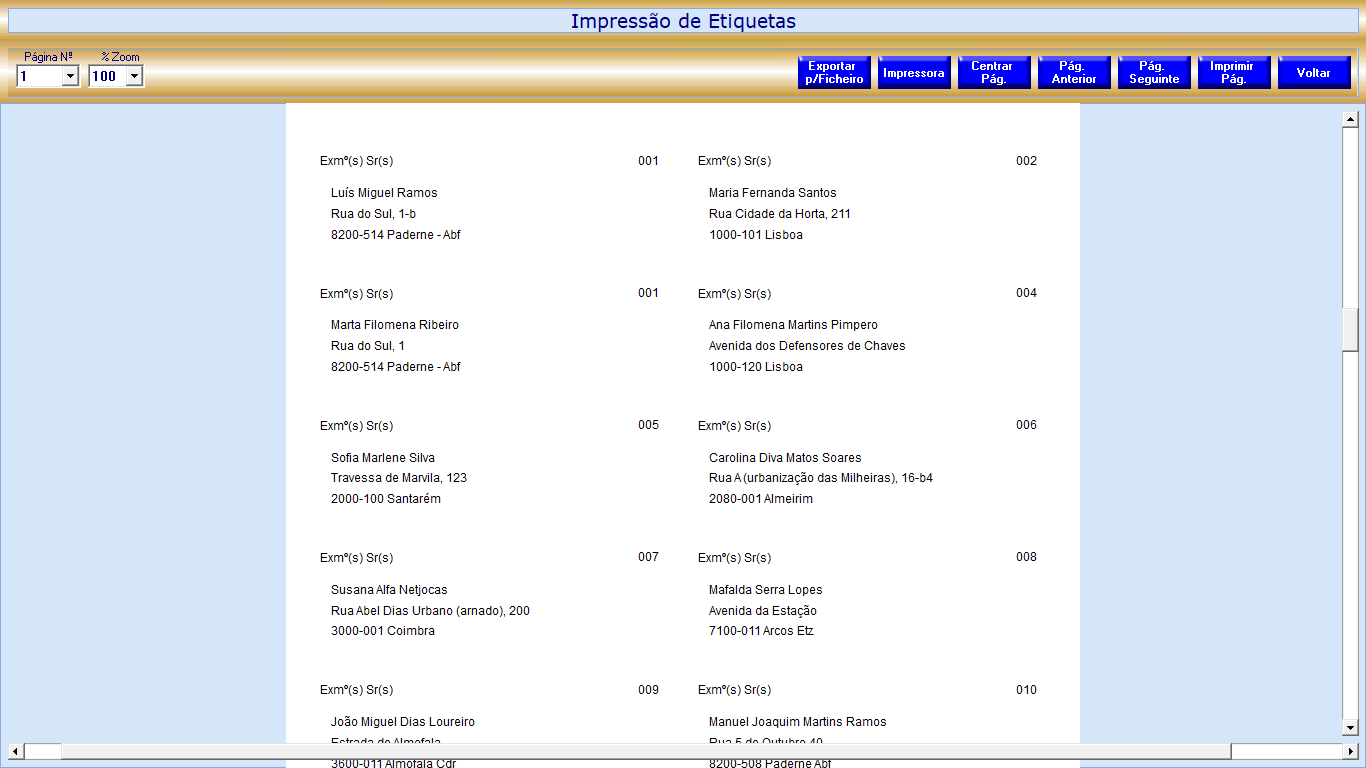Return using the Voltar button

[x=1313, y=73]
